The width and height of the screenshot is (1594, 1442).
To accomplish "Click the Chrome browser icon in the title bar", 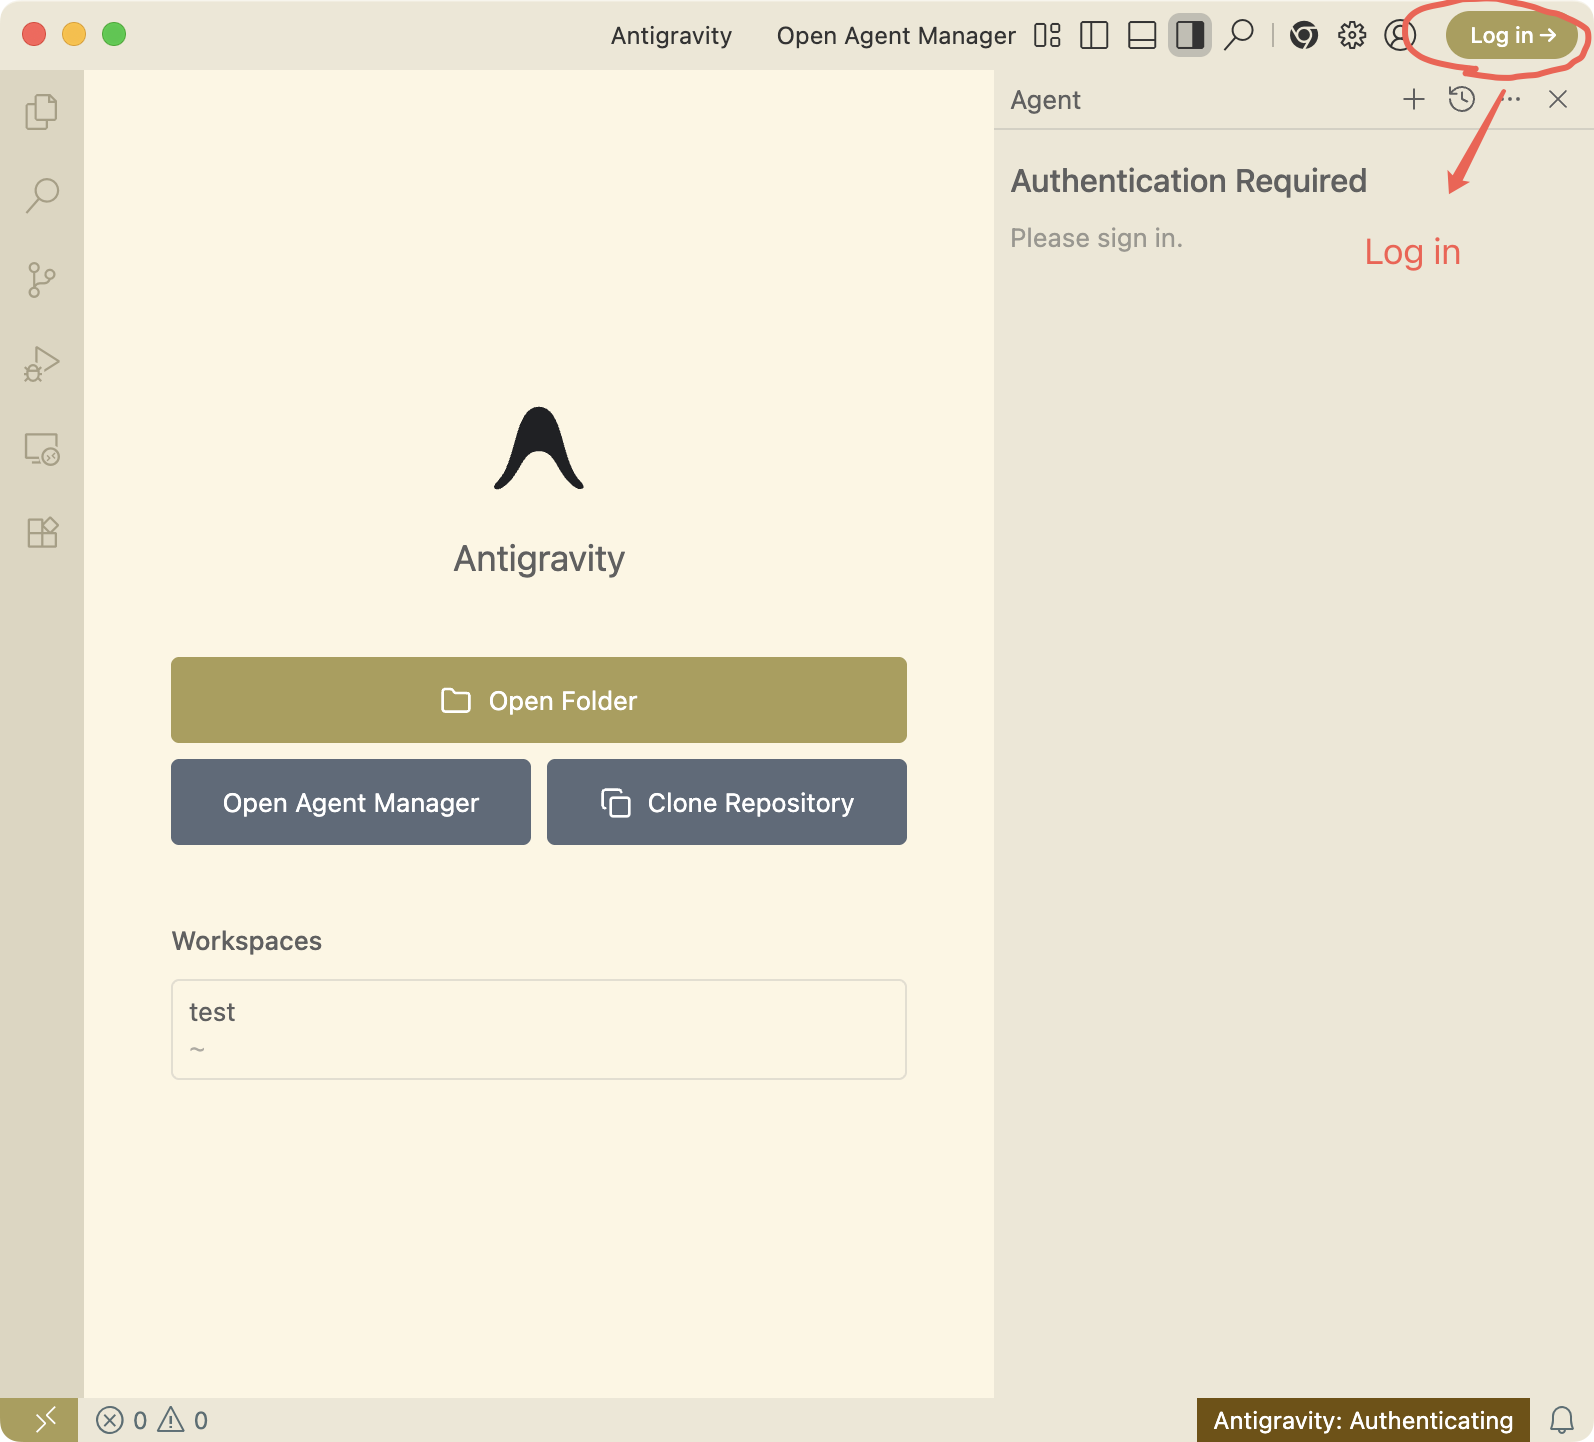I will pos(1303,36).
